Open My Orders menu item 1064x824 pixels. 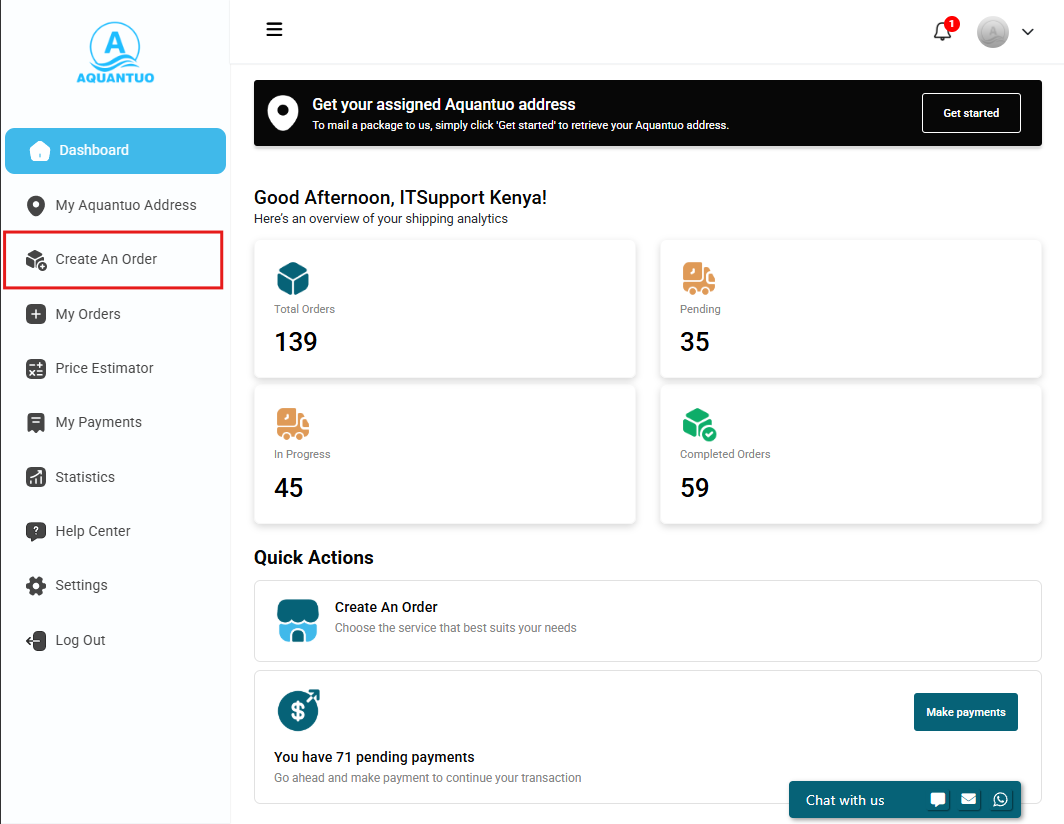[88, 314]
